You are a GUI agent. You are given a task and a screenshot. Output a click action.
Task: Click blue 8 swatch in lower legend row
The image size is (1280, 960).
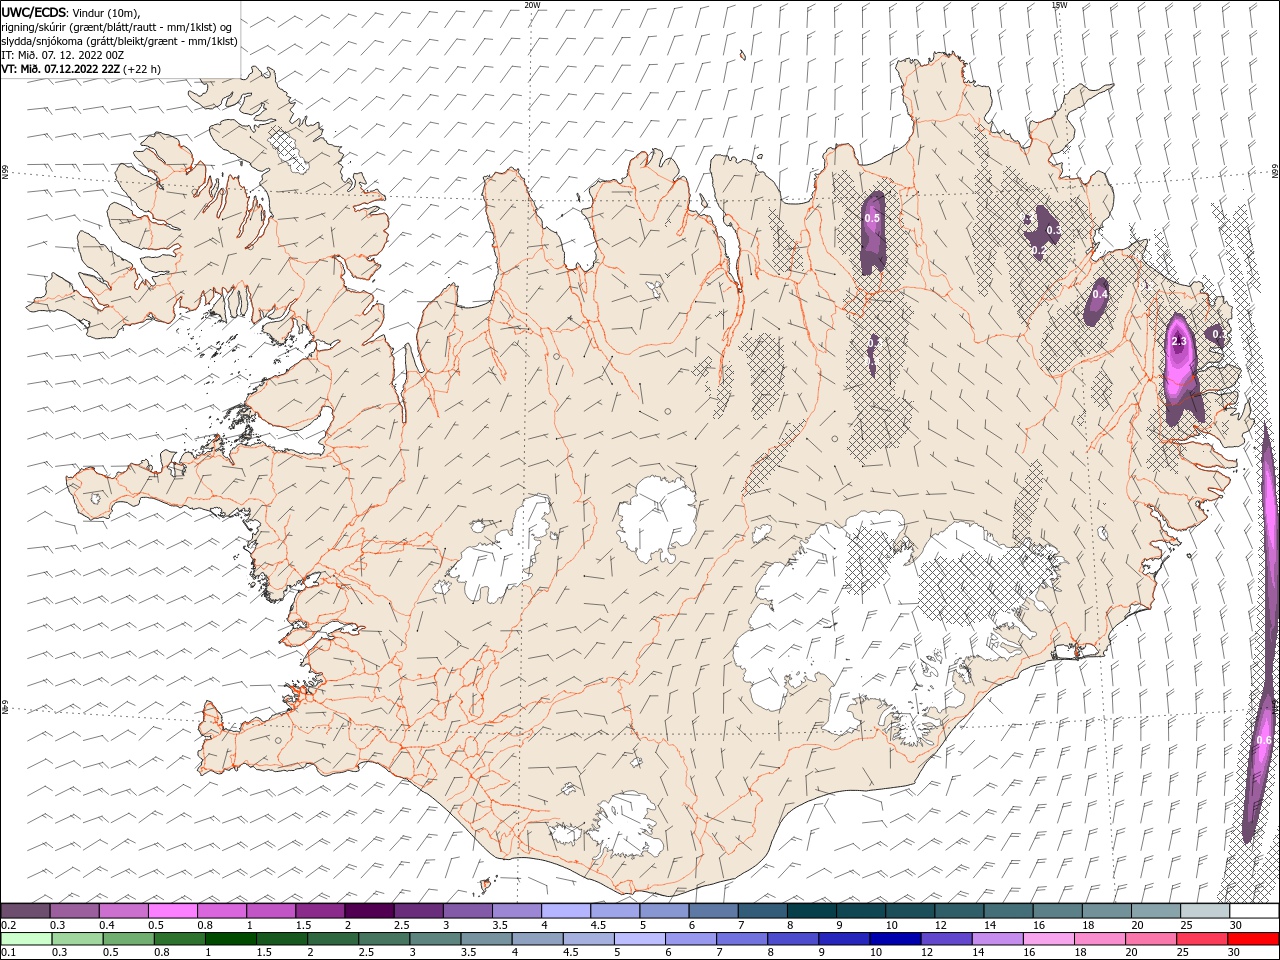click(792, 939)
